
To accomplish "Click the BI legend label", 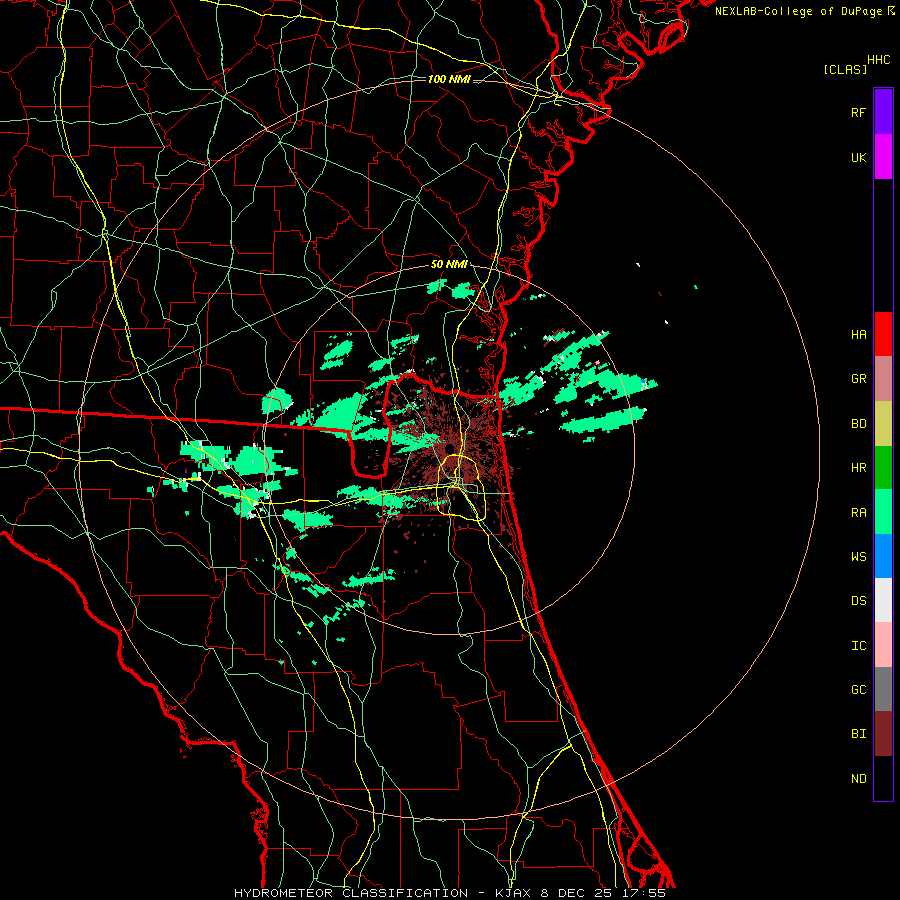I will click(x=858, y=734).
